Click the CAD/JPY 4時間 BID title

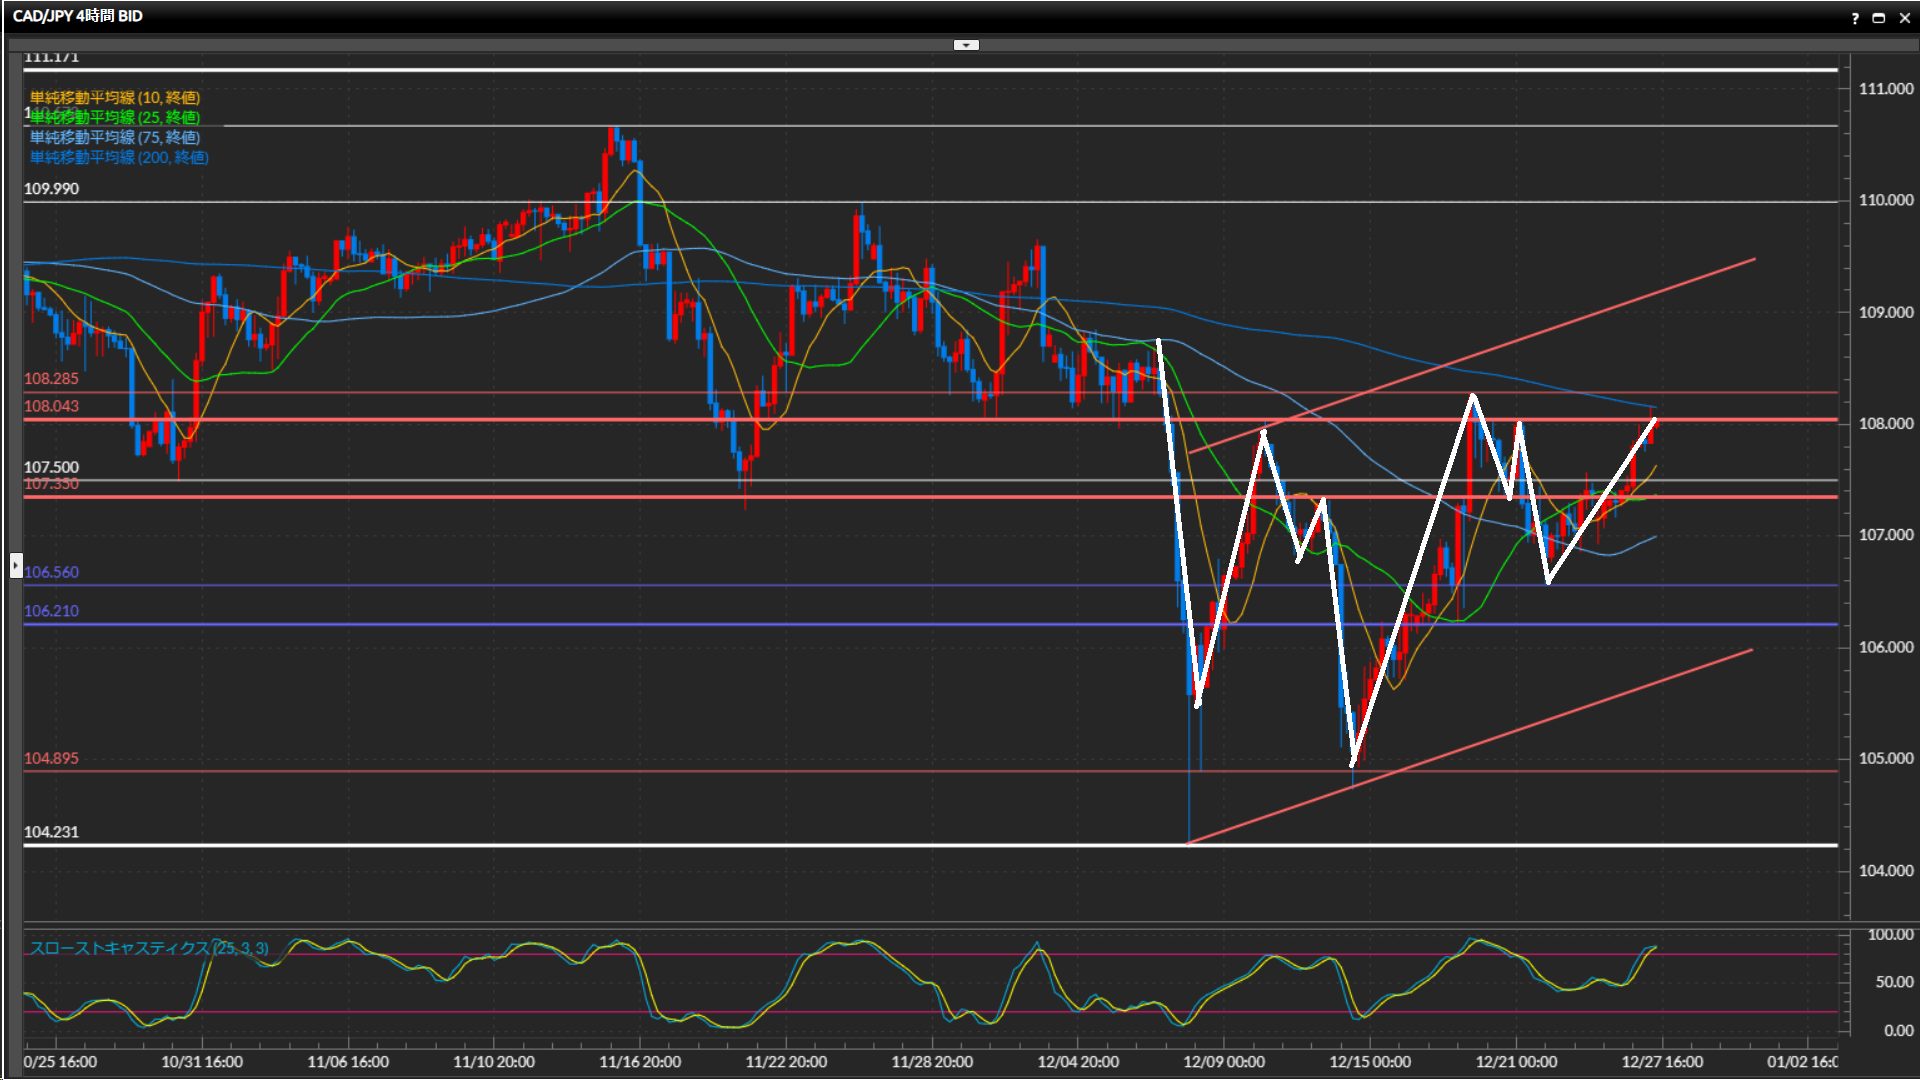(77, 16)
